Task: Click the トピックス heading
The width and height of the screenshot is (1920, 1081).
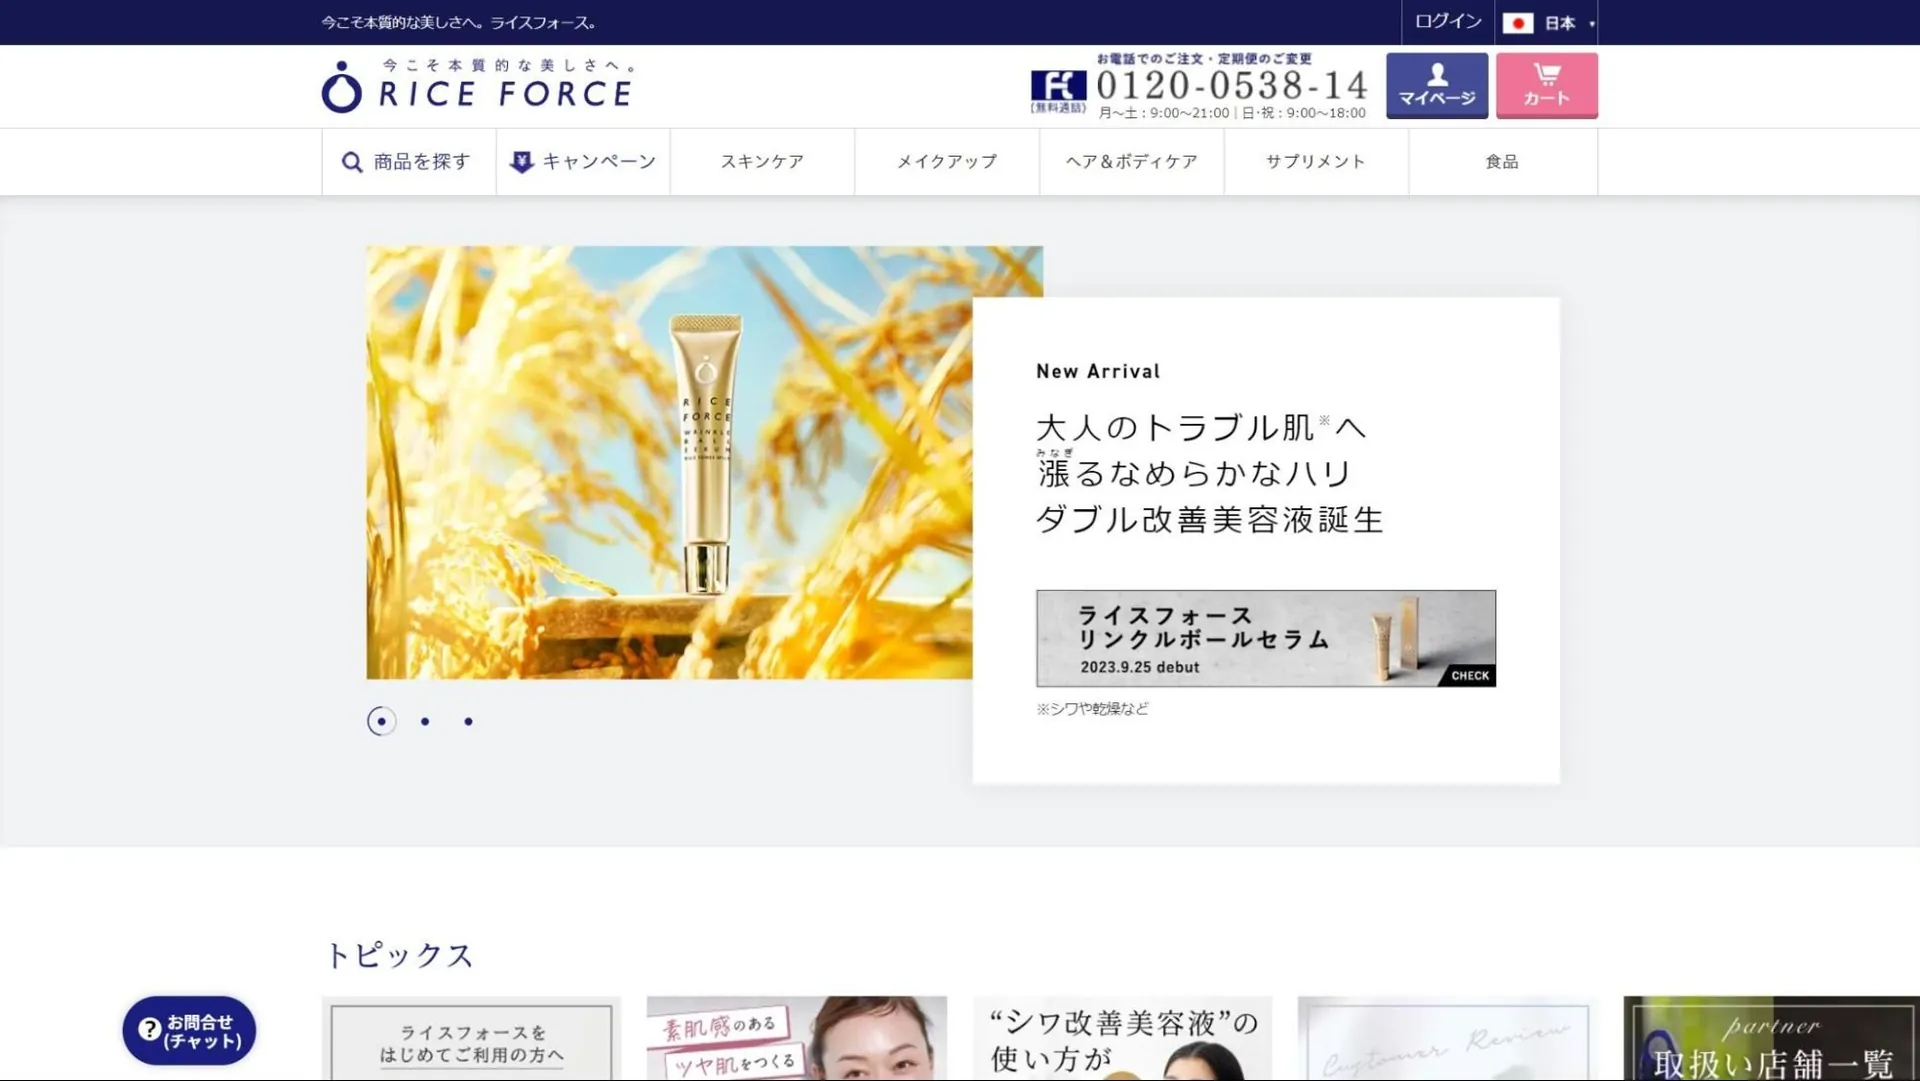Action: 399,955
